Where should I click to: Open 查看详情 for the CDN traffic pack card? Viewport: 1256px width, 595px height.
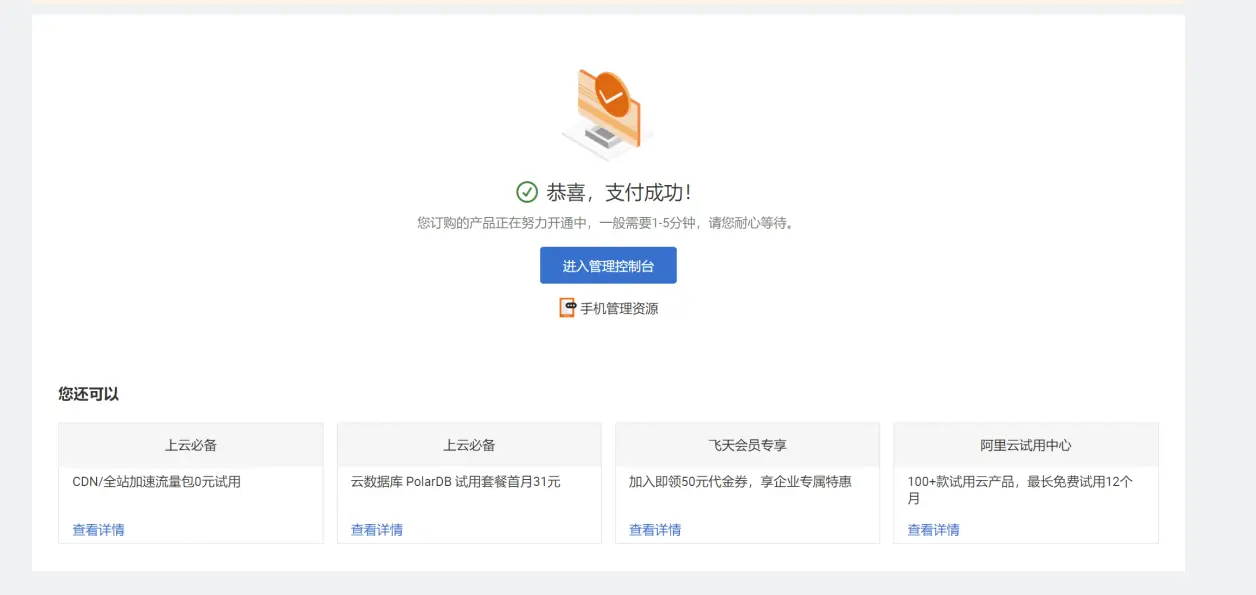click(x=98, y=530)
